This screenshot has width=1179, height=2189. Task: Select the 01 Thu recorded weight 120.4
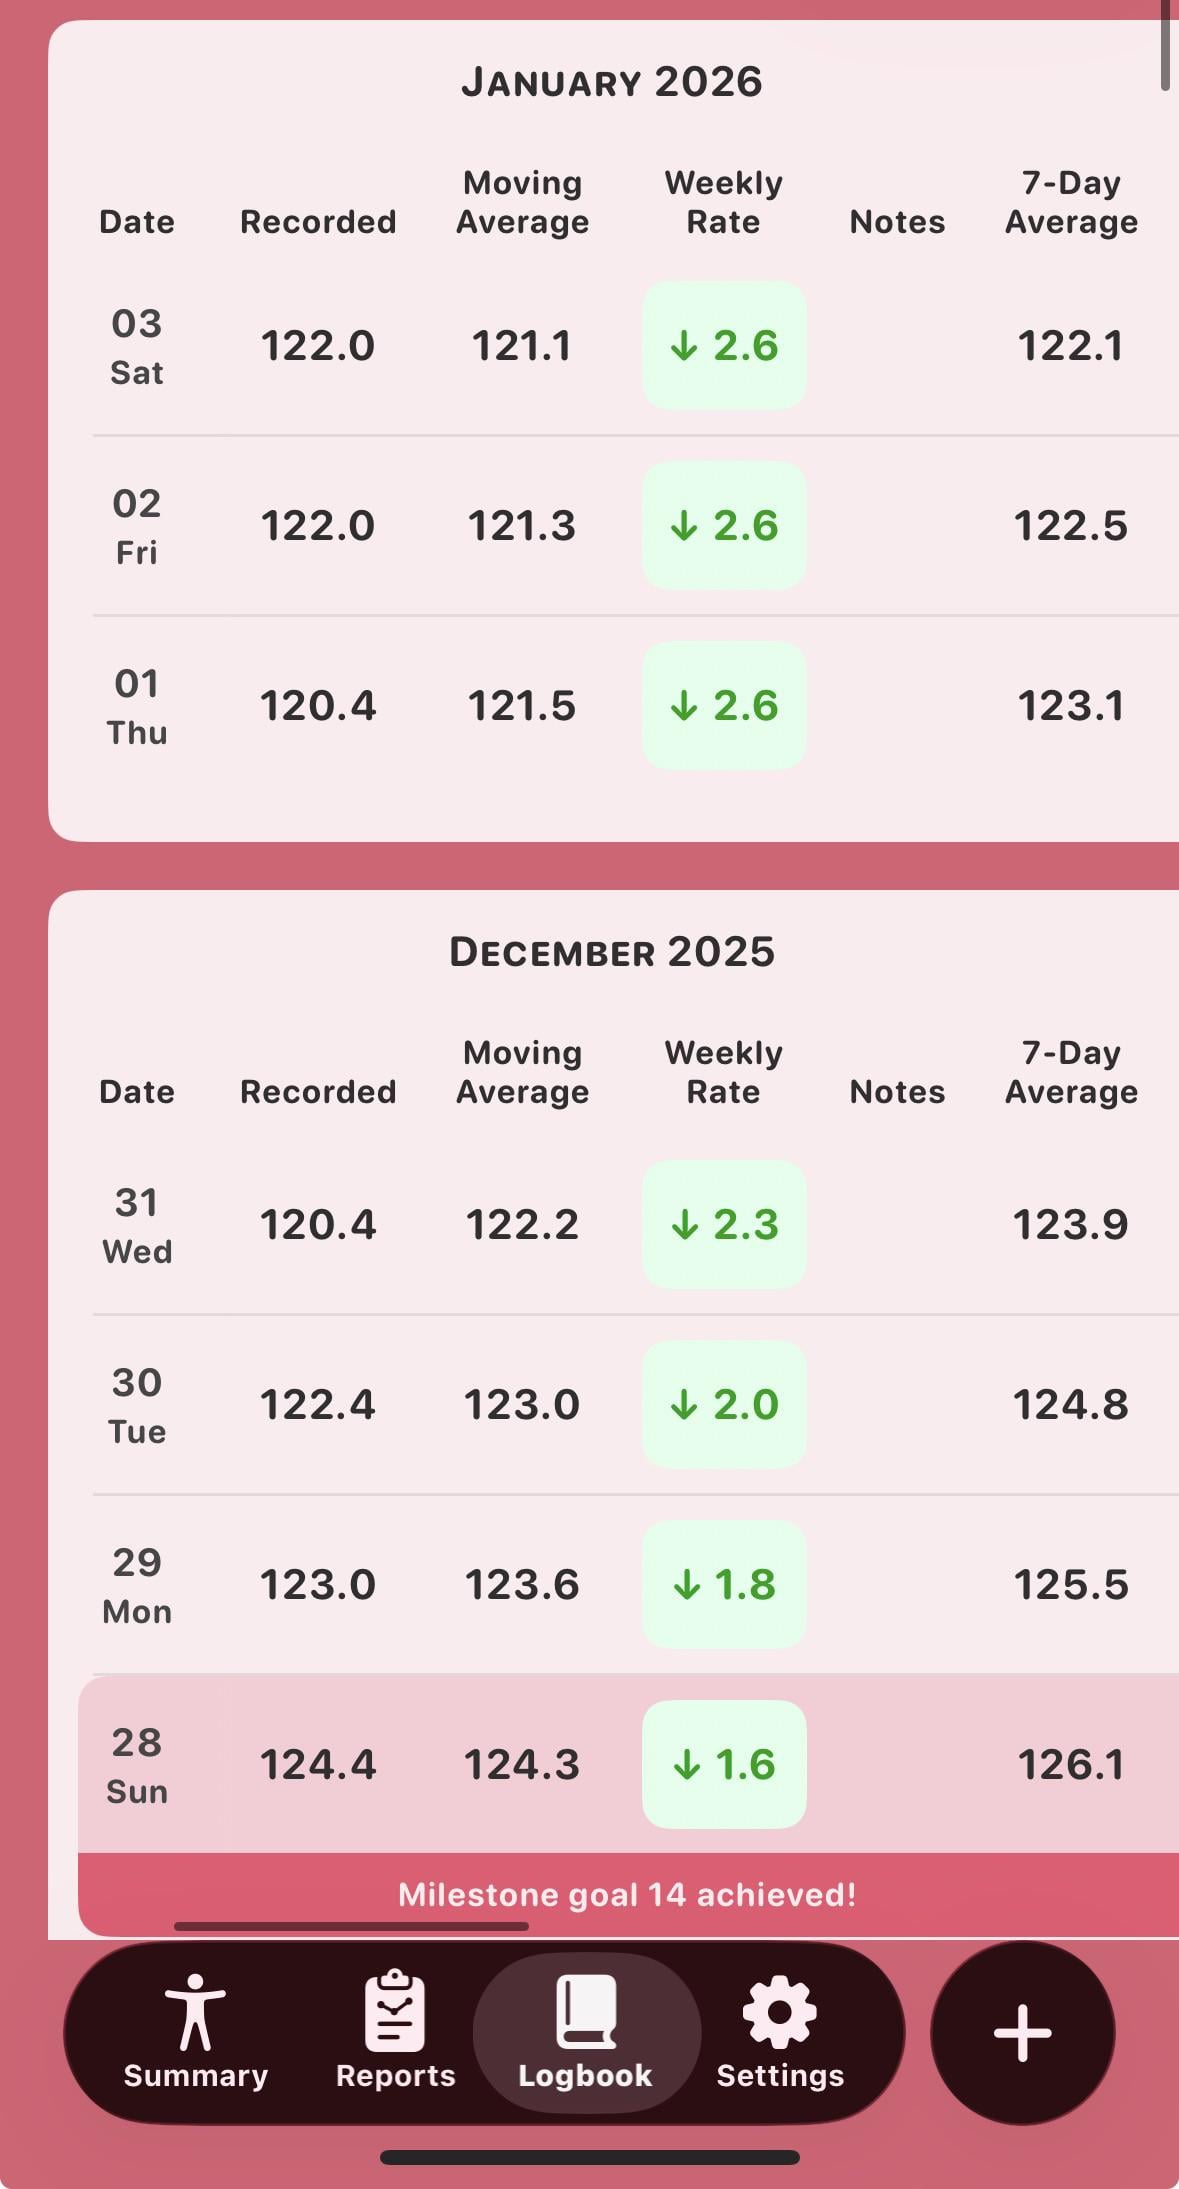[x=318, y=706]
